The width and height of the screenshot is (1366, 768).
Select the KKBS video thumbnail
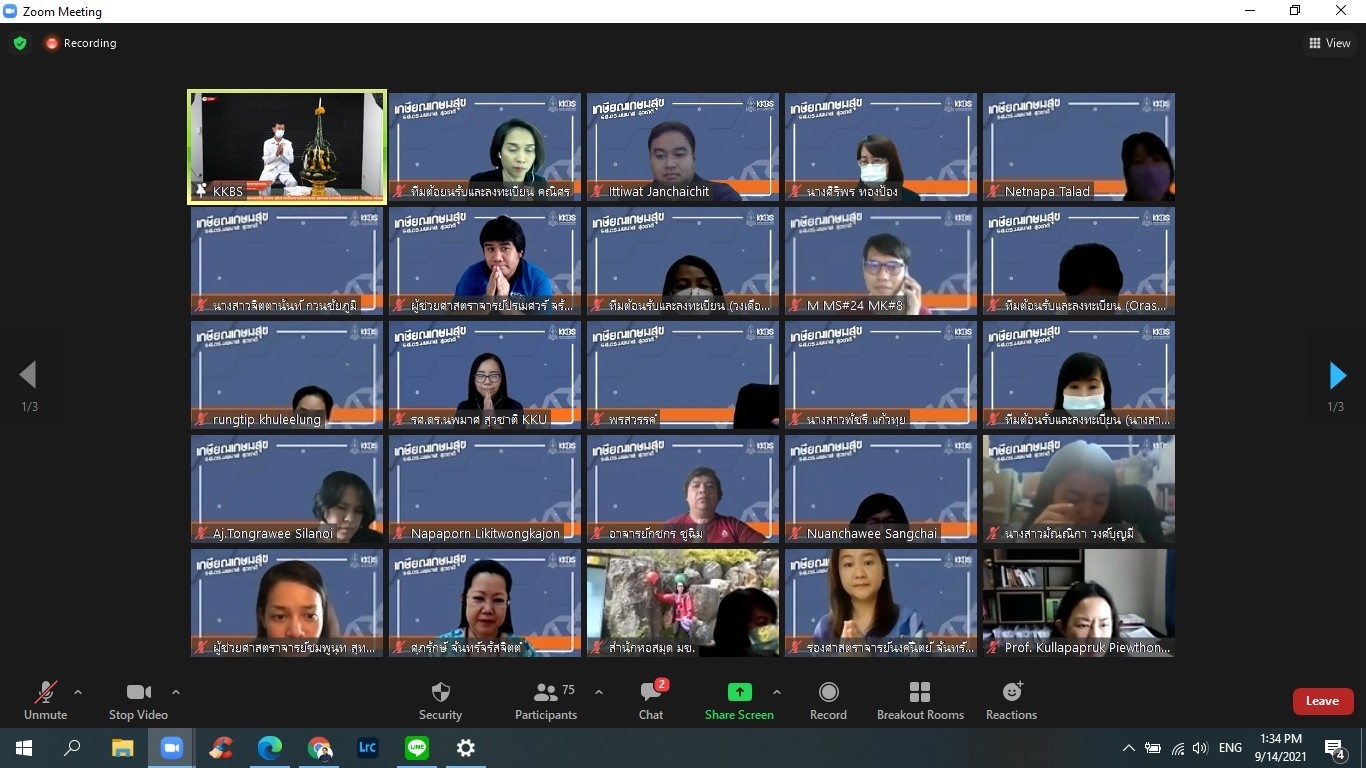(287, 147)
